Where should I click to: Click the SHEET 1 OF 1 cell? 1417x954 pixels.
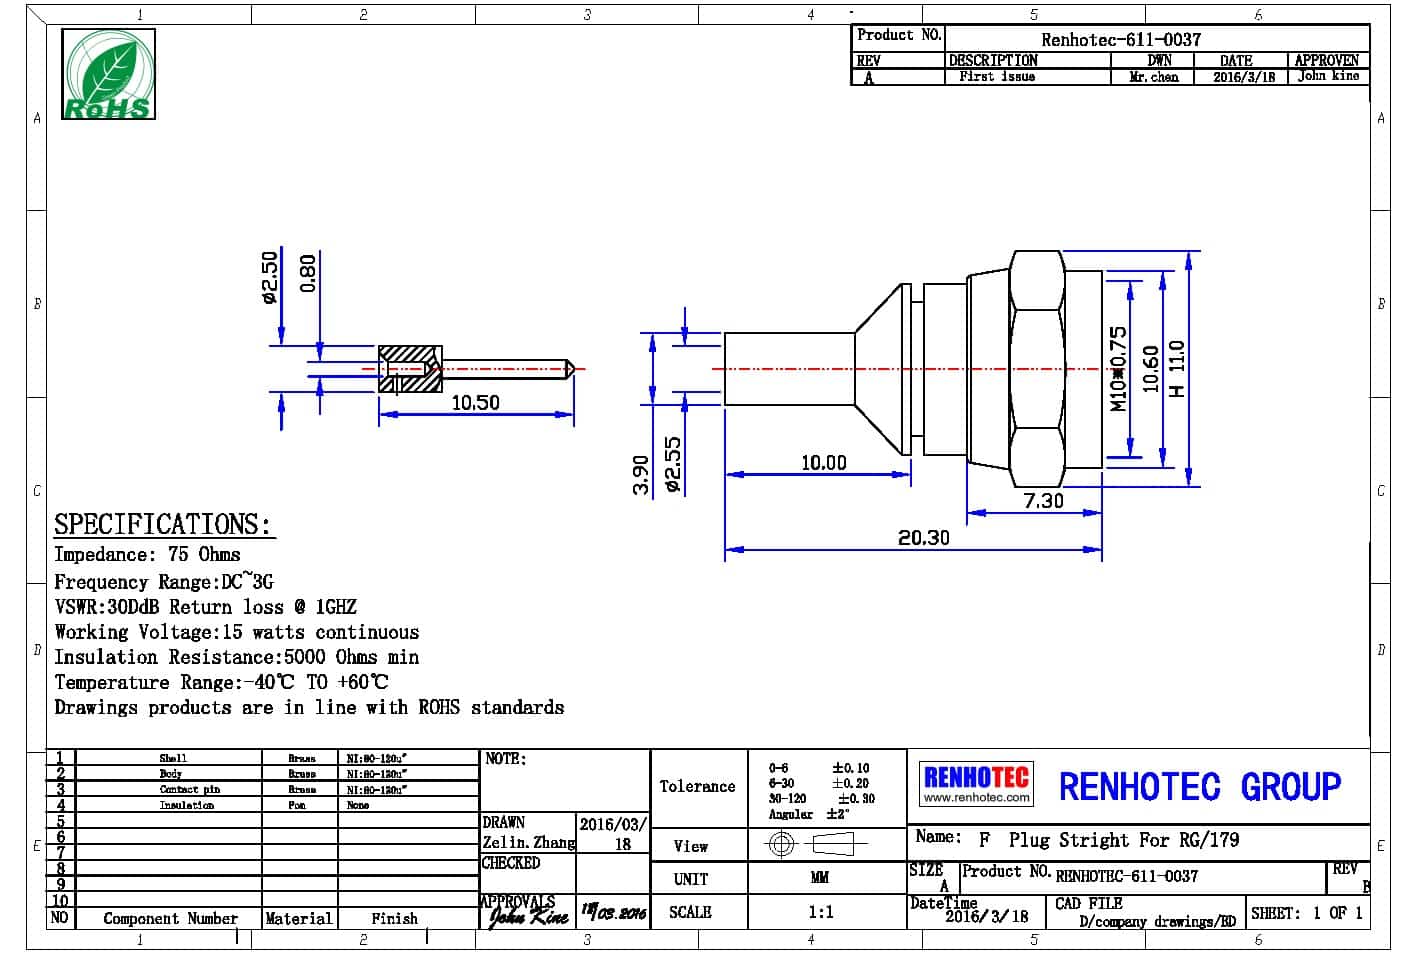pyautogui.click(x=1306, y=913)
